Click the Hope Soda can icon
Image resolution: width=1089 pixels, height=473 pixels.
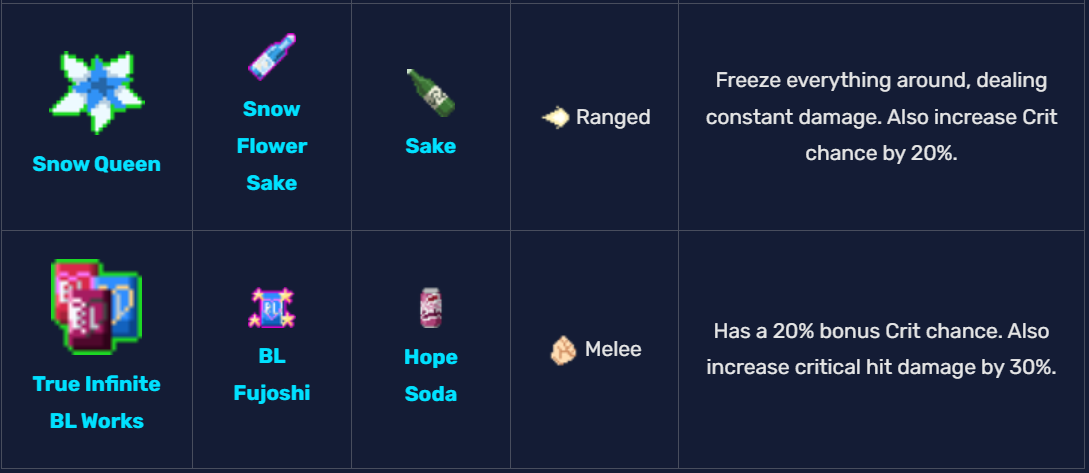point(430,307)
